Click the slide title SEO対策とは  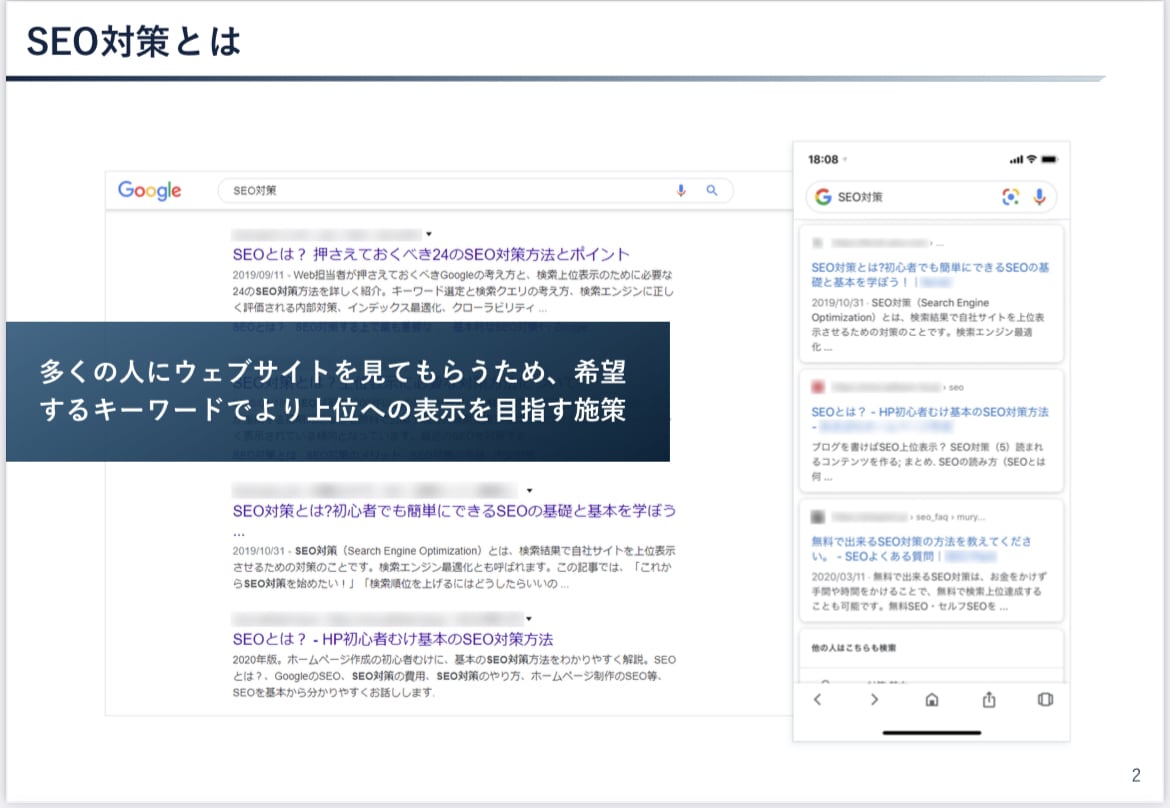[134, 42]
